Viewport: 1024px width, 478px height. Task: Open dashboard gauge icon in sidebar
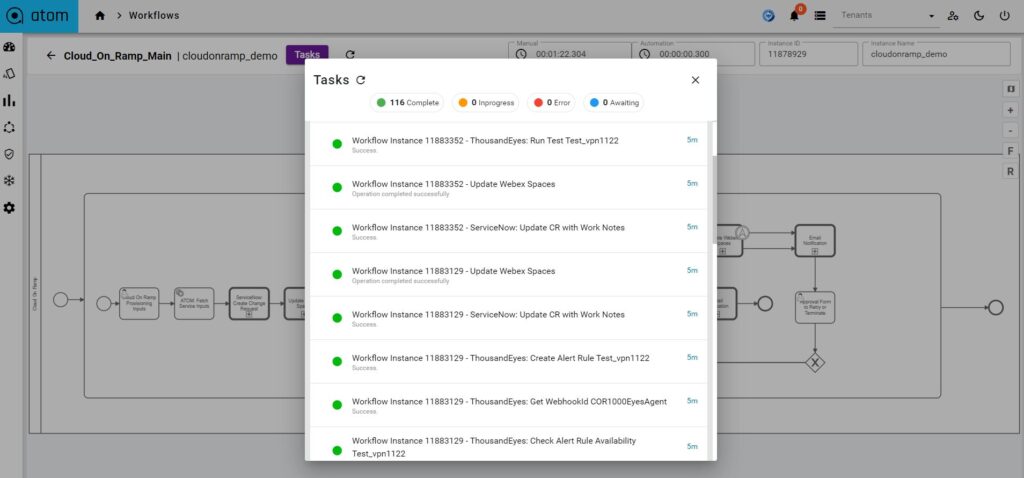click(x=9, y=47)
